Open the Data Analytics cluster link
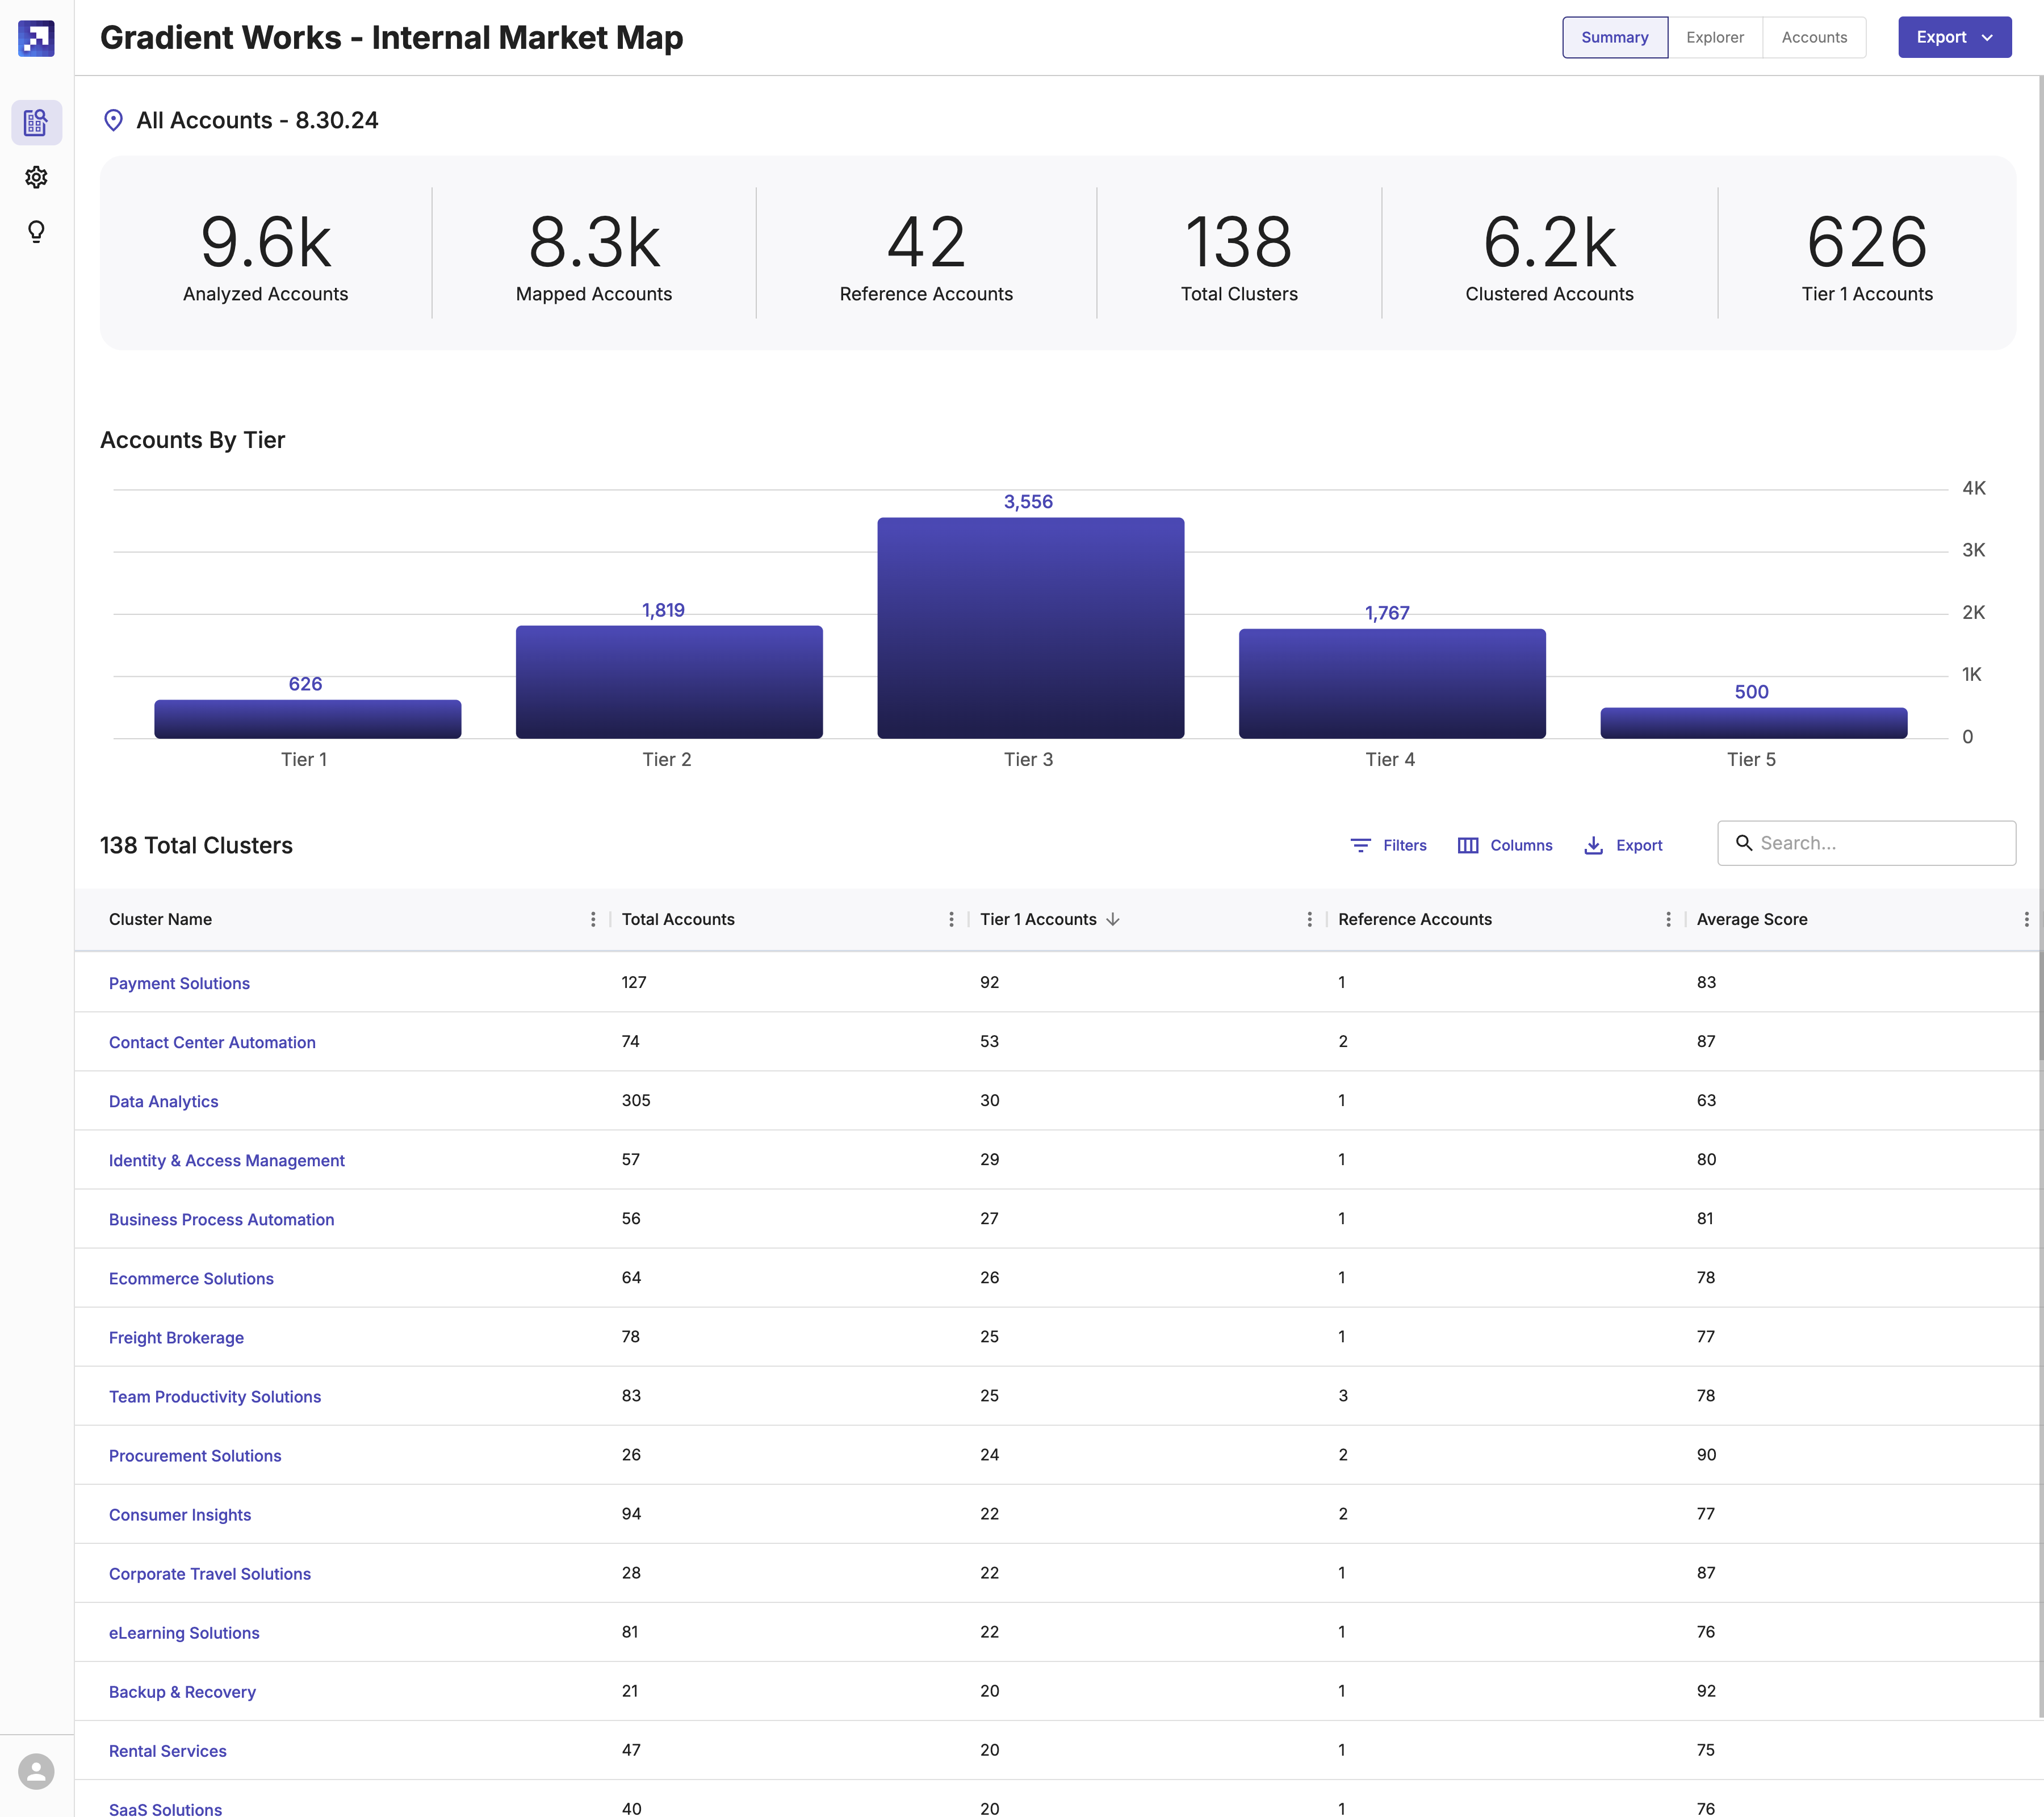The width and height of the screenshot is (2044, 1817). point(163,1101)
